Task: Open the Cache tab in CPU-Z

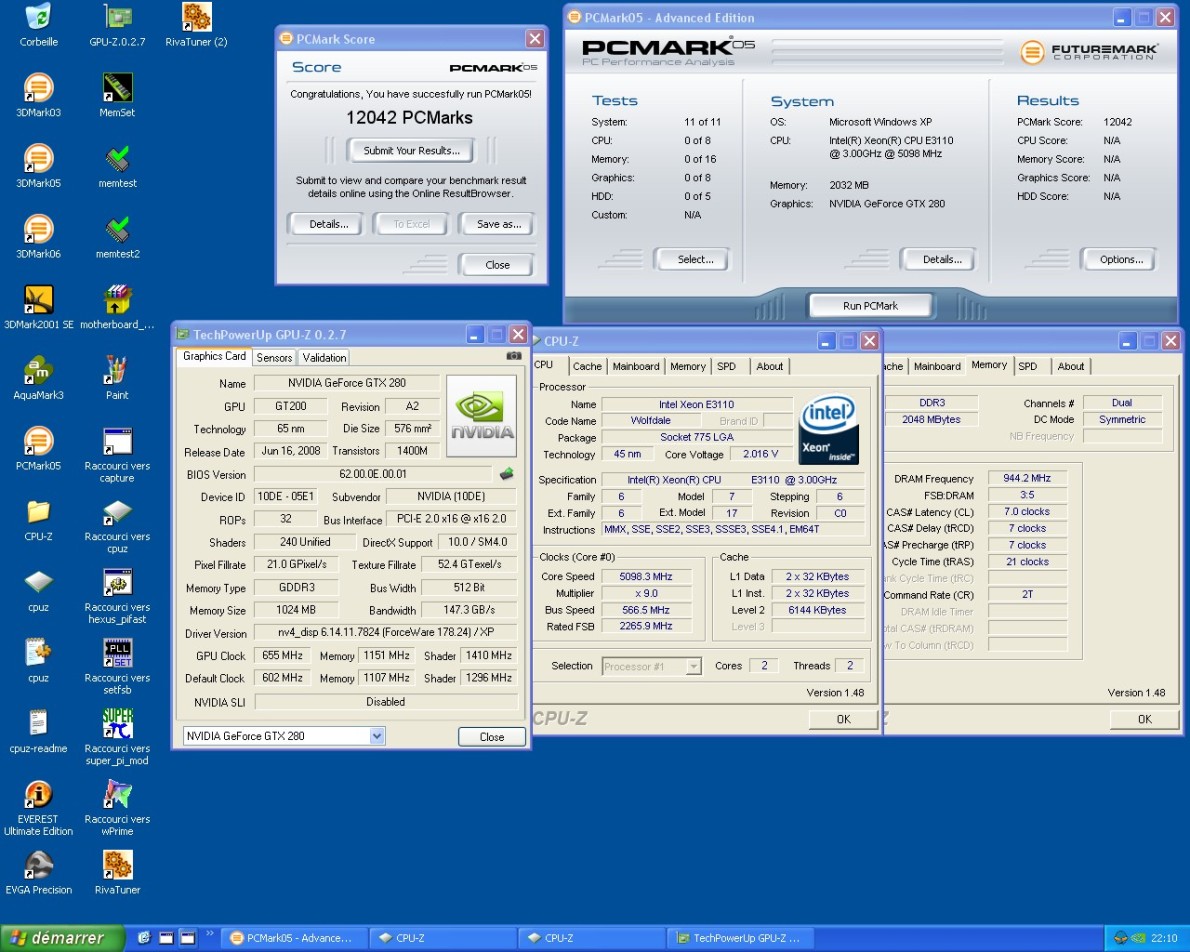Action: point(587,366)
